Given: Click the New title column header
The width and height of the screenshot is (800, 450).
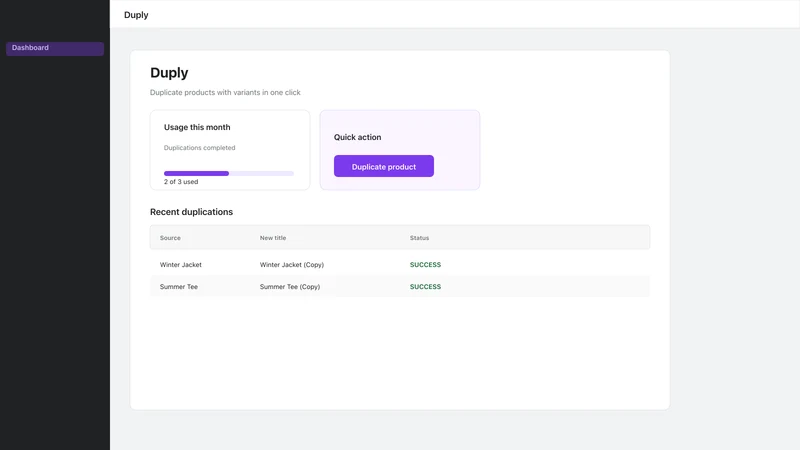Looking at the screenshot, I should (273, 238).
